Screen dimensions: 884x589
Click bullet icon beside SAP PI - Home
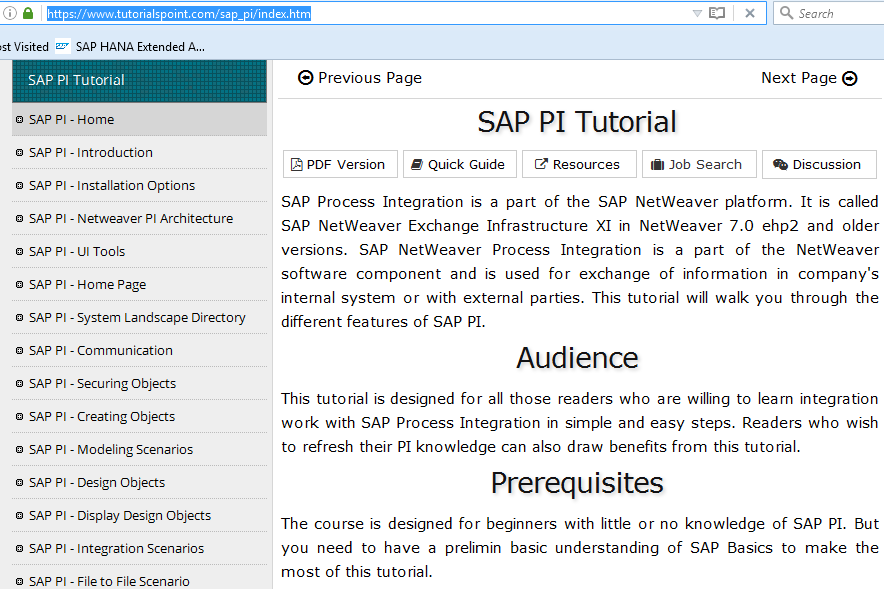pos(20,119)
